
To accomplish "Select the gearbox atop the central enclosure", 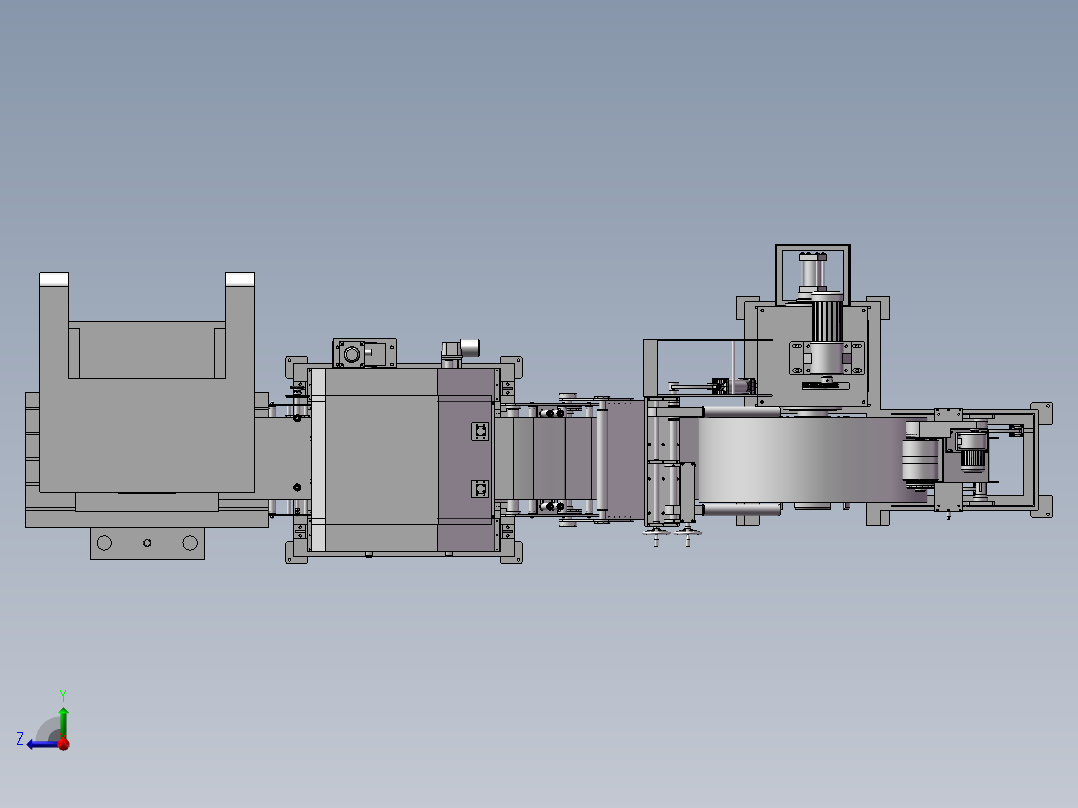I will point(364,353).
